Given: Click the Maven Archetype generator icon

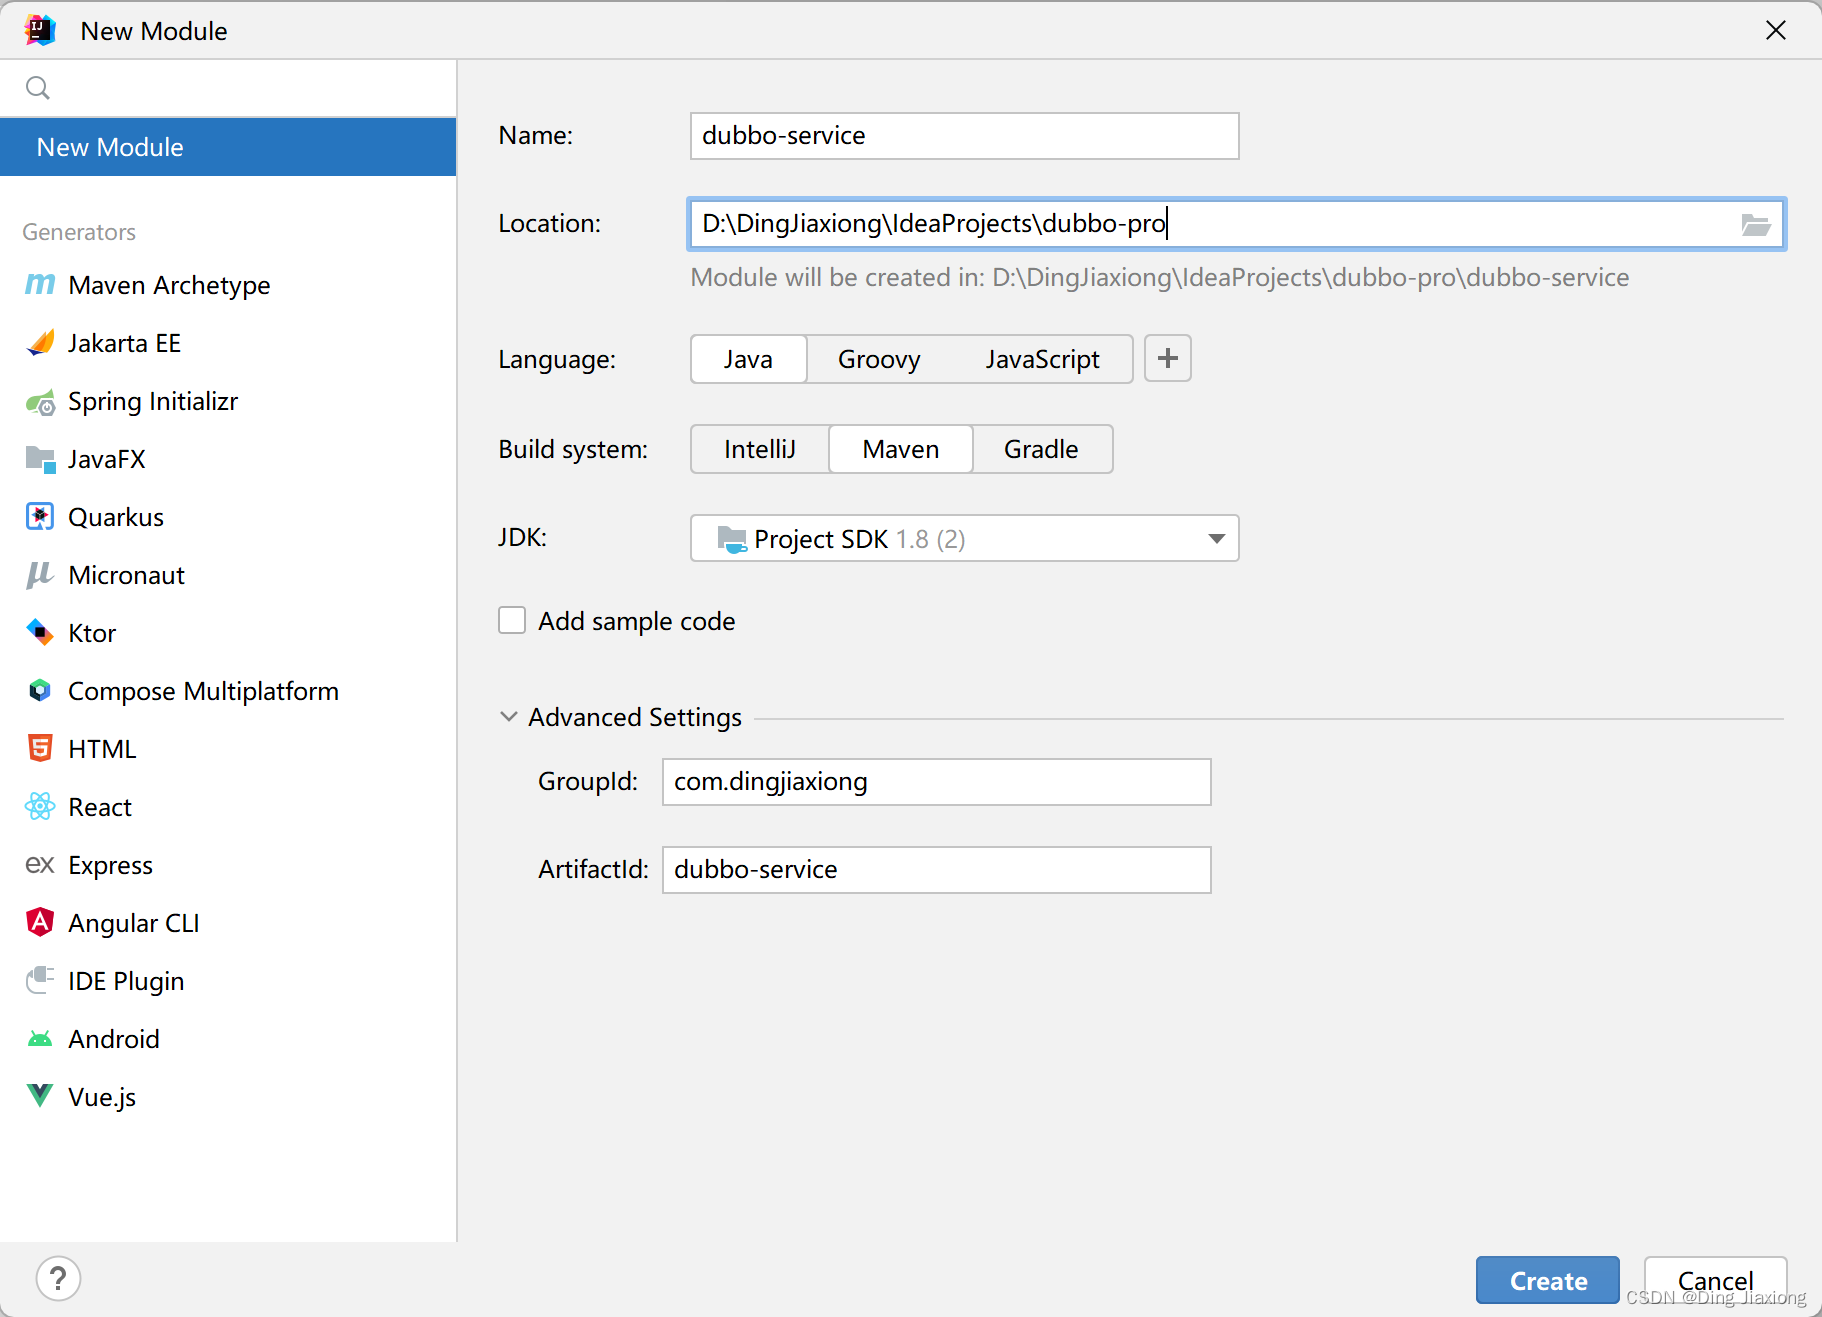Looking at the screenshot, I should point(40,285).
